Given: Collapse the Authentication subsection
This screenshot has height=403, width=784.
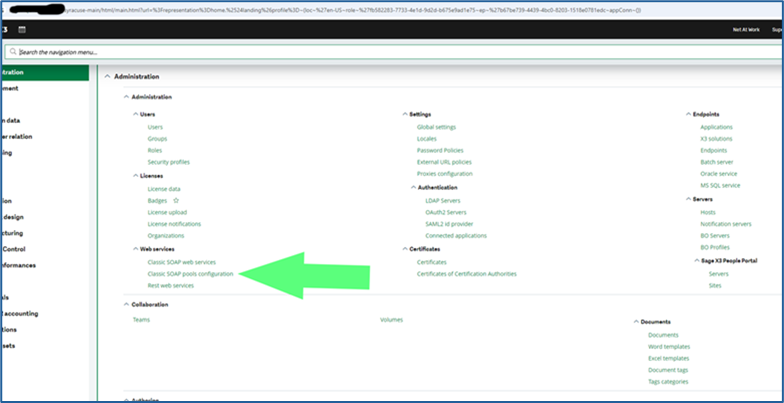Looking at the screenshot, I should [x=412, y=187].
